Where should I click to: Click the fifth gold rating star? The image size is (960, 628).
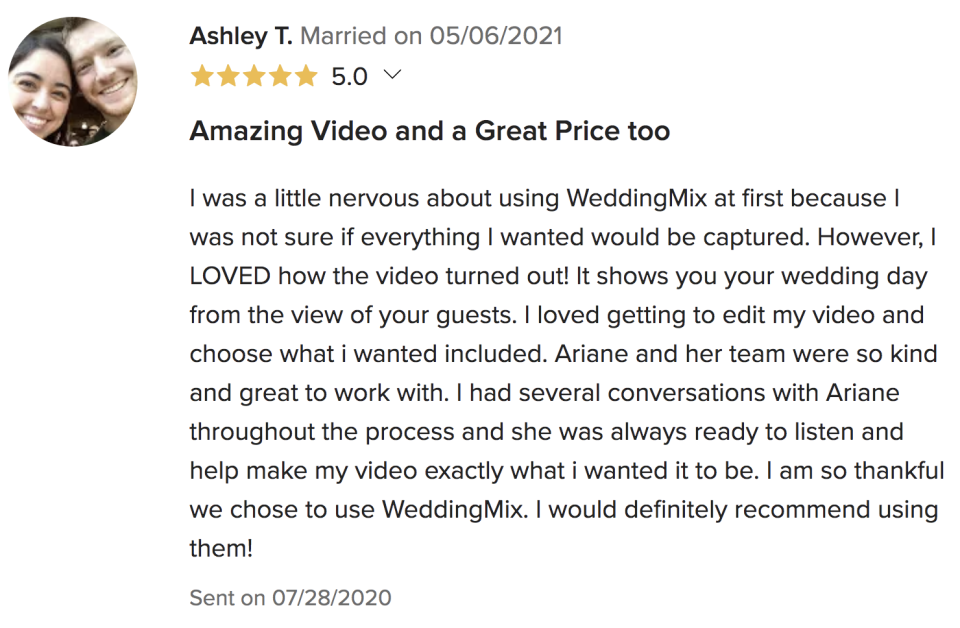pyautogui.click(x=306, y=76)
